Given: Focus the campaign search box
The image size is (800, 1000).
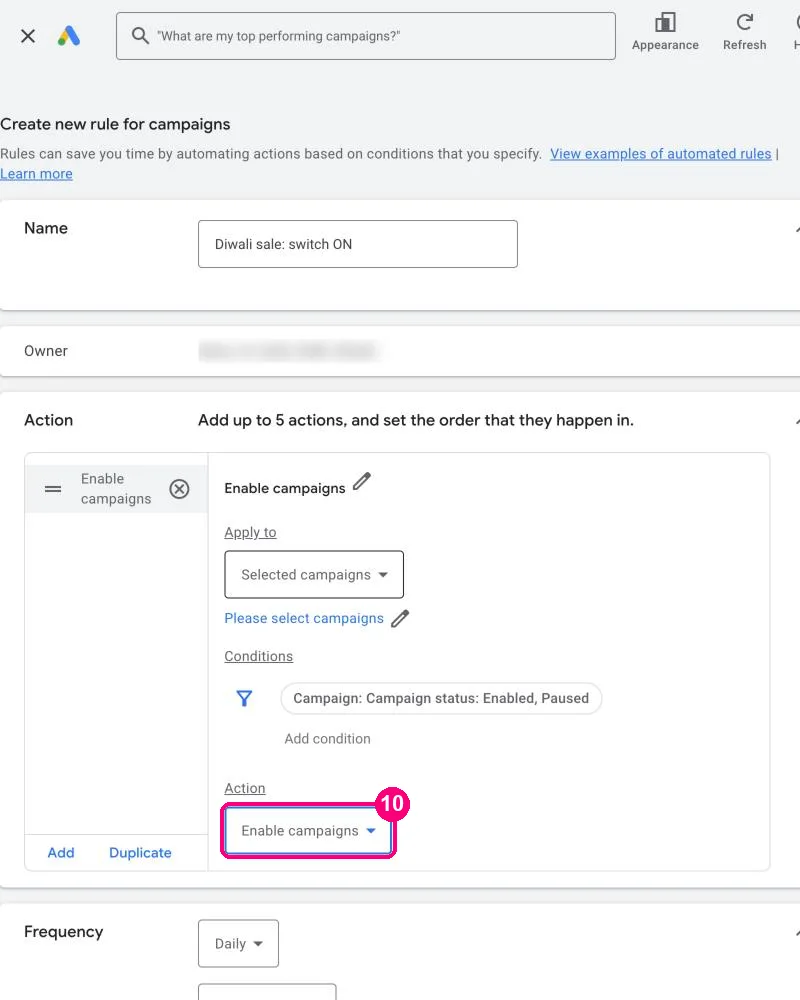Looking at the screenshot, I should coord(366,36).
